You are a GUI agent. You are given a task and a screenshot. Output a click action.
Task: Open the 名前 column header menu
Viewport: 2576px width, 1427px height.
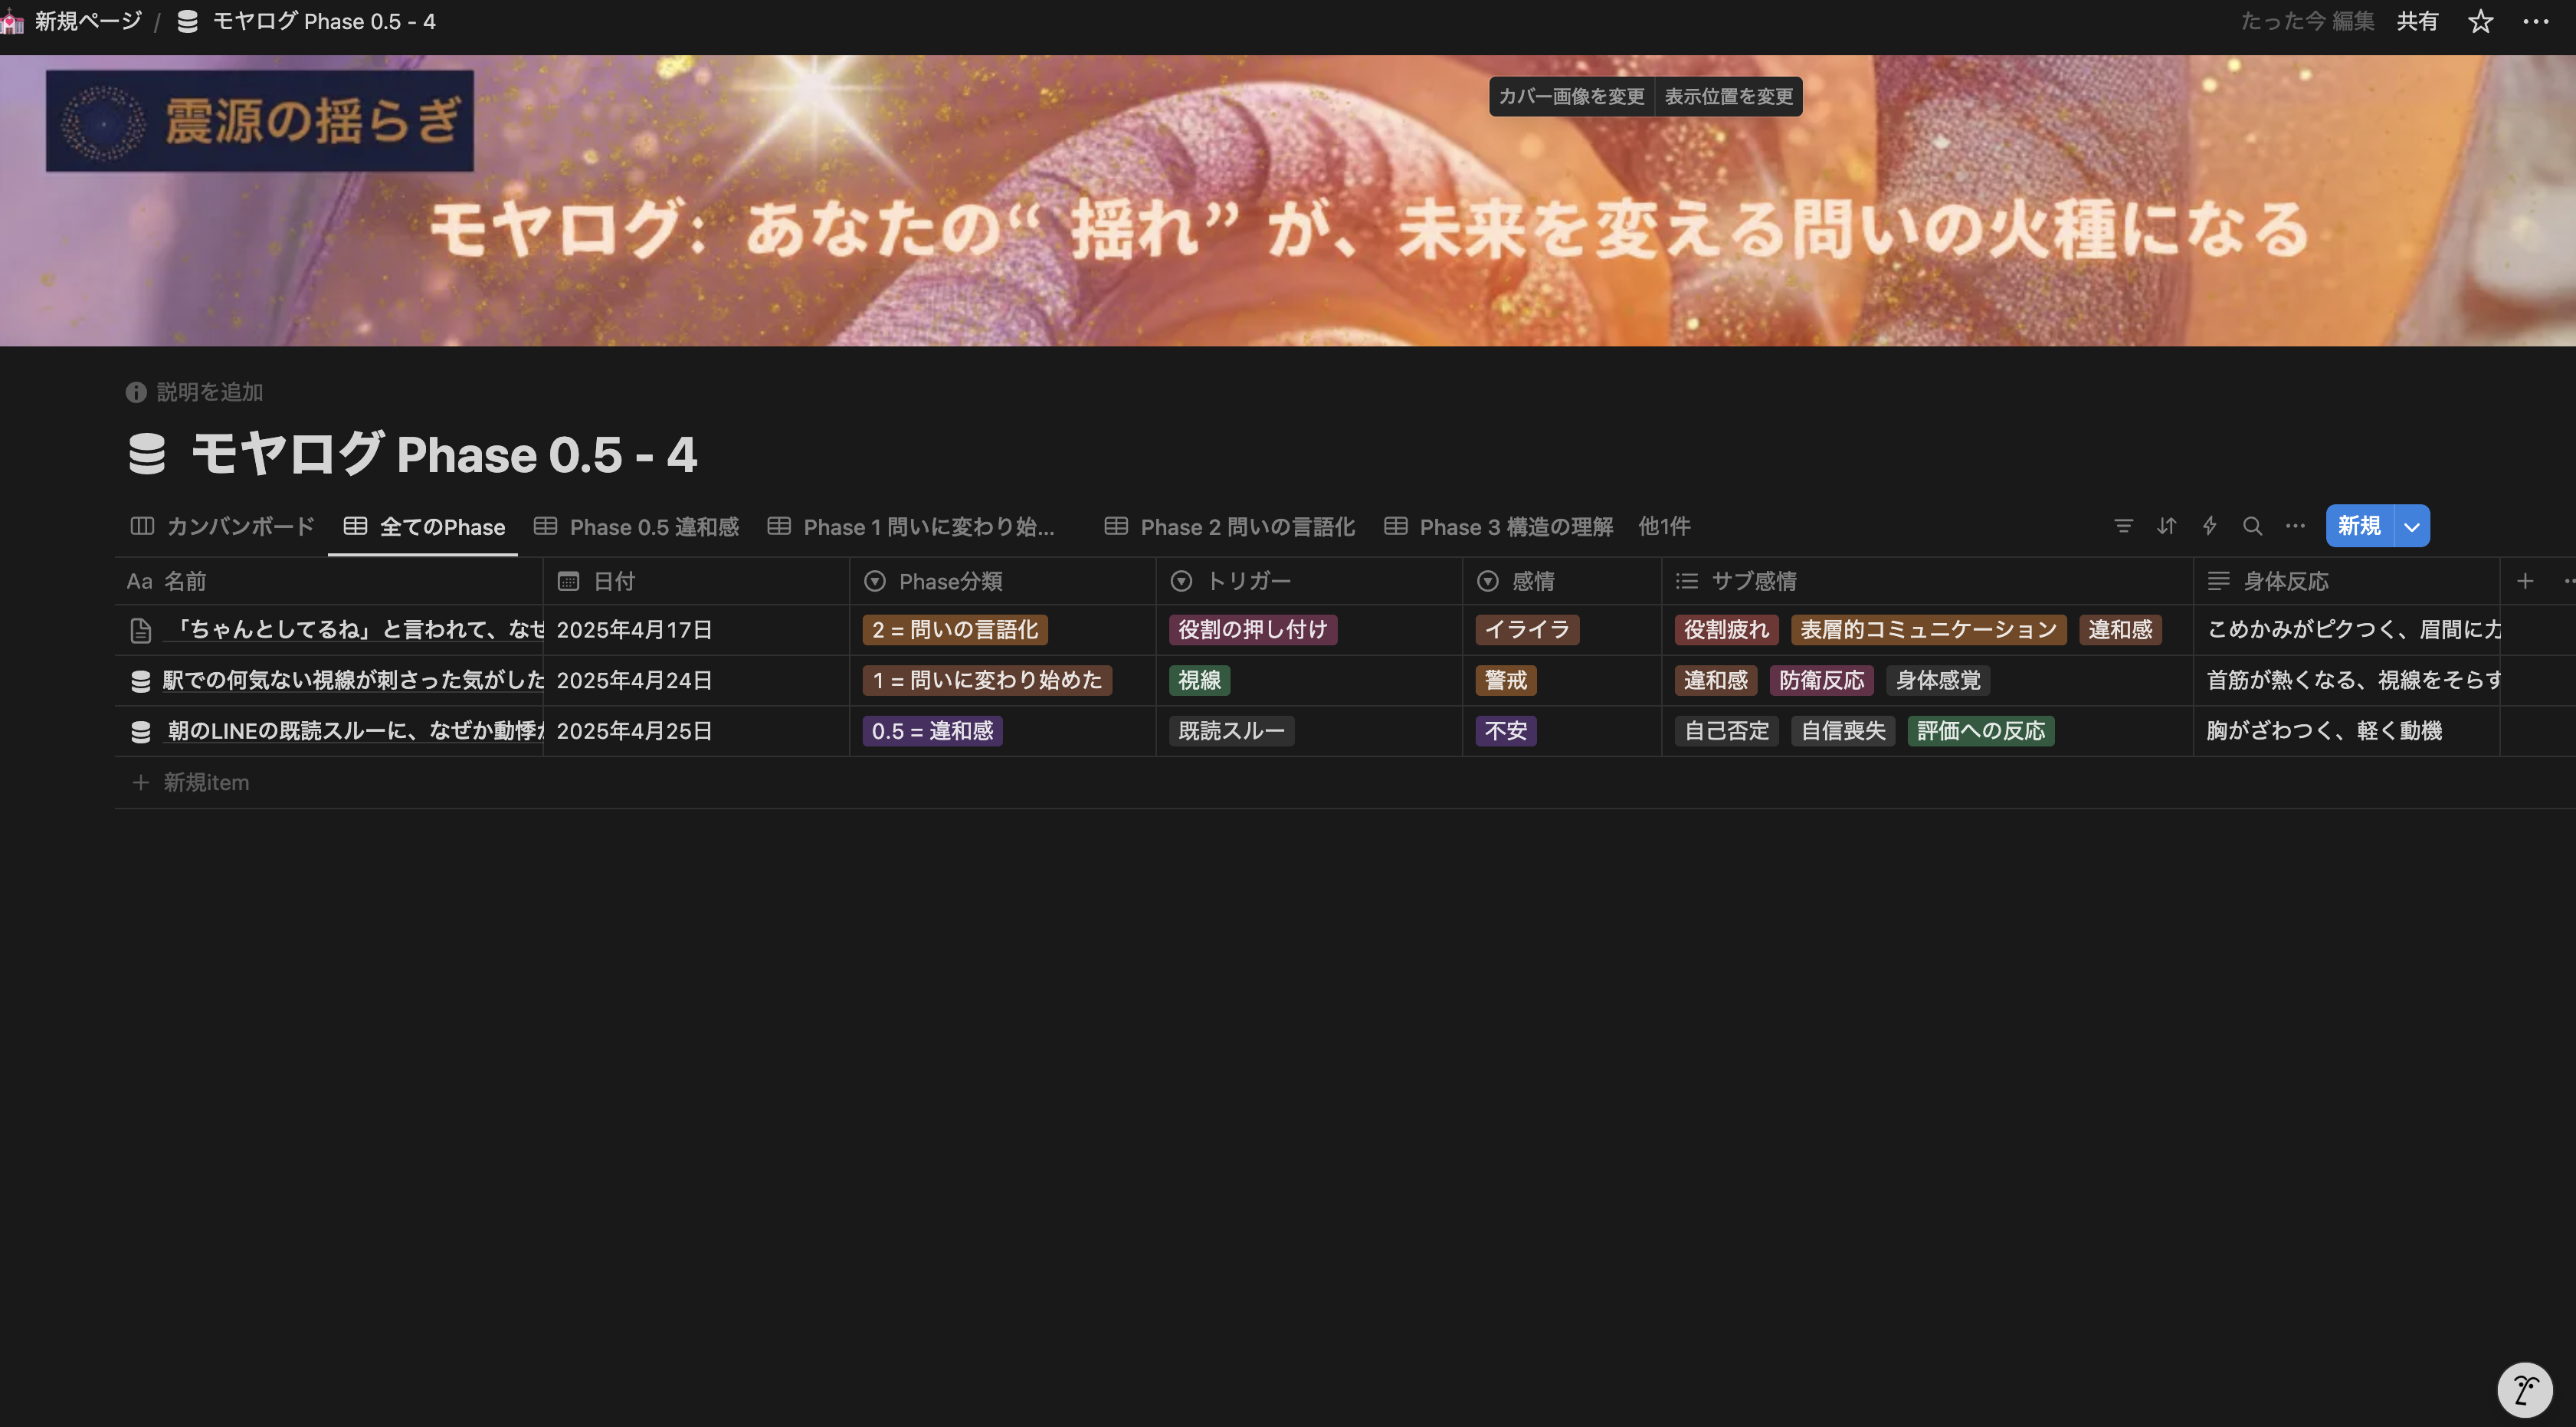click(329, 581)
